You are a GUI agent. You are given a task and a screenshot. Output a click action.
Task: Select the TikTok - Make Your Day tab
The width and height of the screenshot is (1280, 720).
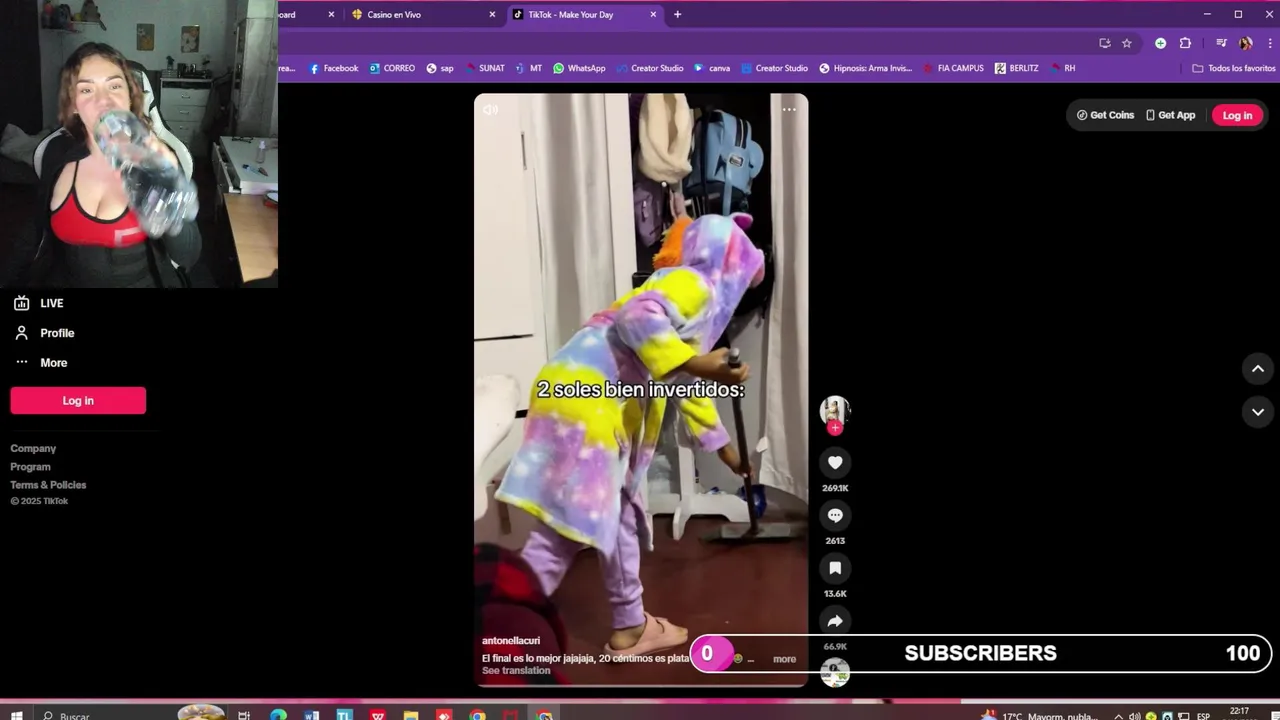point(583,15)
